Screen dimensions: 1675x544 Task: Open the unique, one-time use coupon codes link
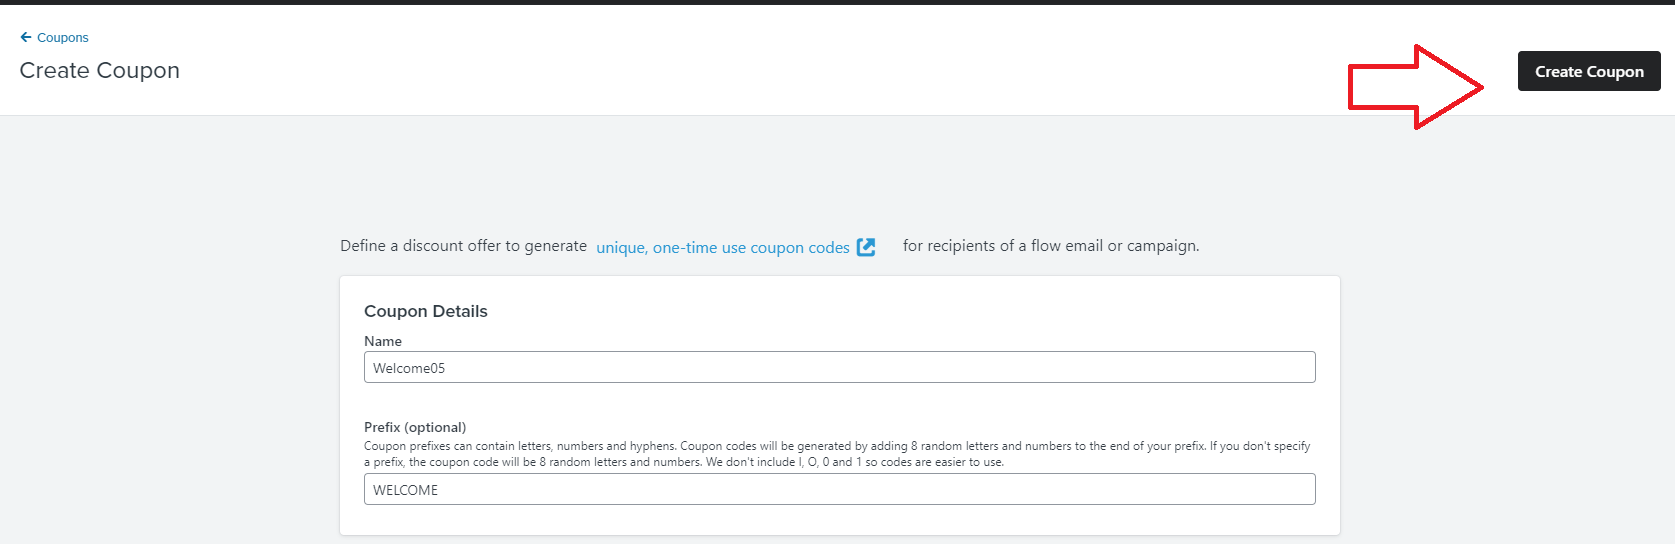[x=723, y=247]
